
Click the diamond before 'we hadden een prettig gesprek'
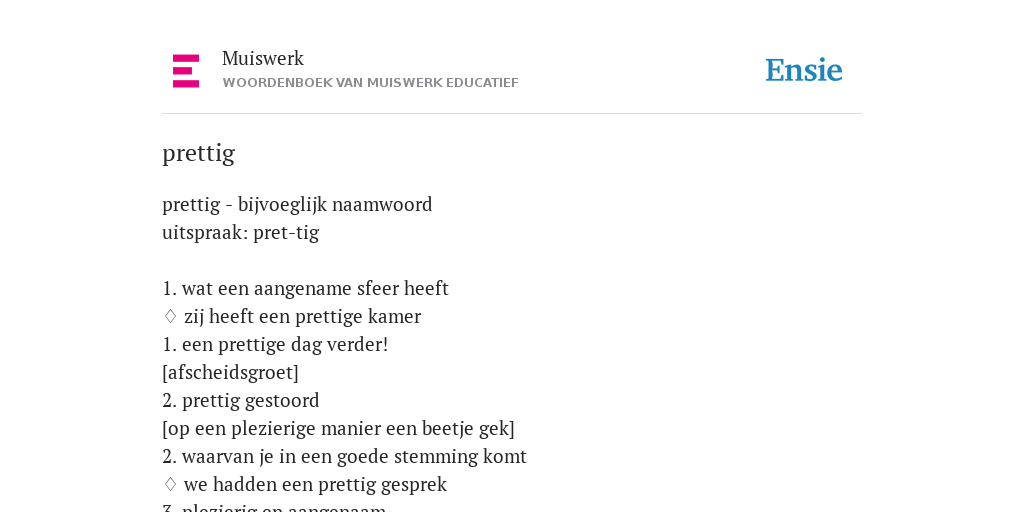tap(170, 484)
